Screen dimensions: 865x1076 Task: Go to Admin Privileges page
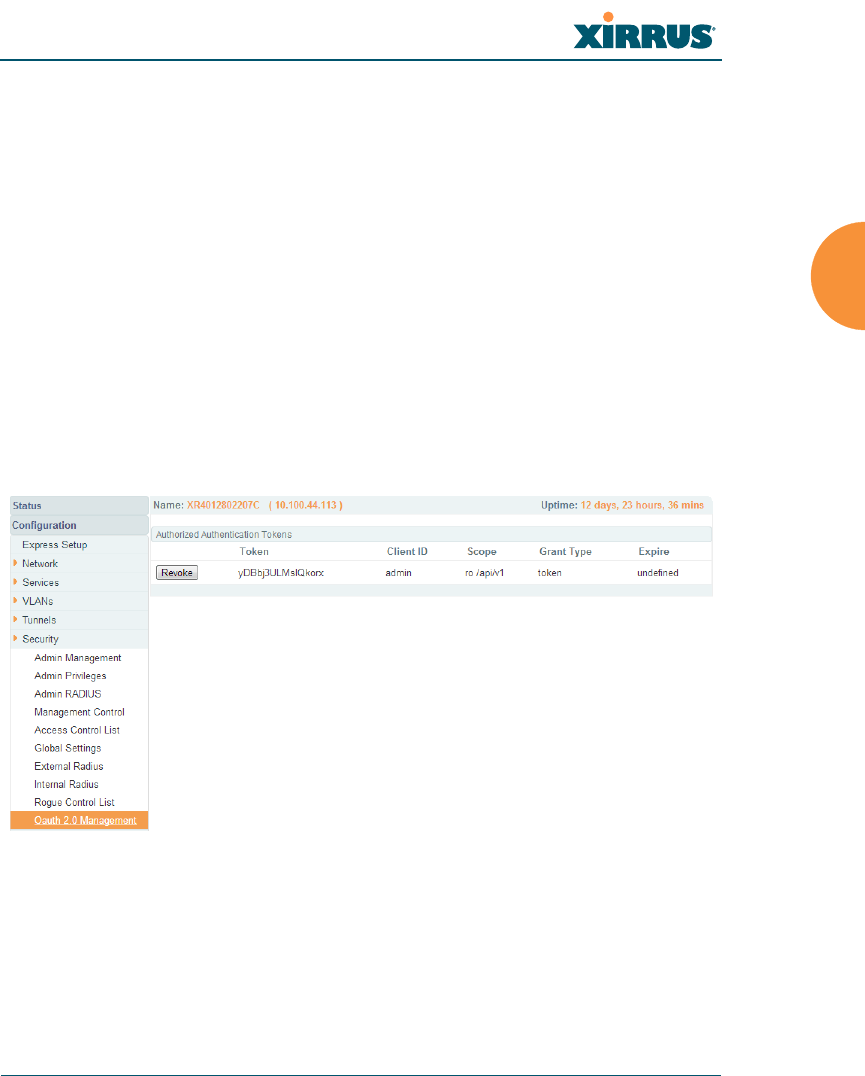(x=70, y=676)
